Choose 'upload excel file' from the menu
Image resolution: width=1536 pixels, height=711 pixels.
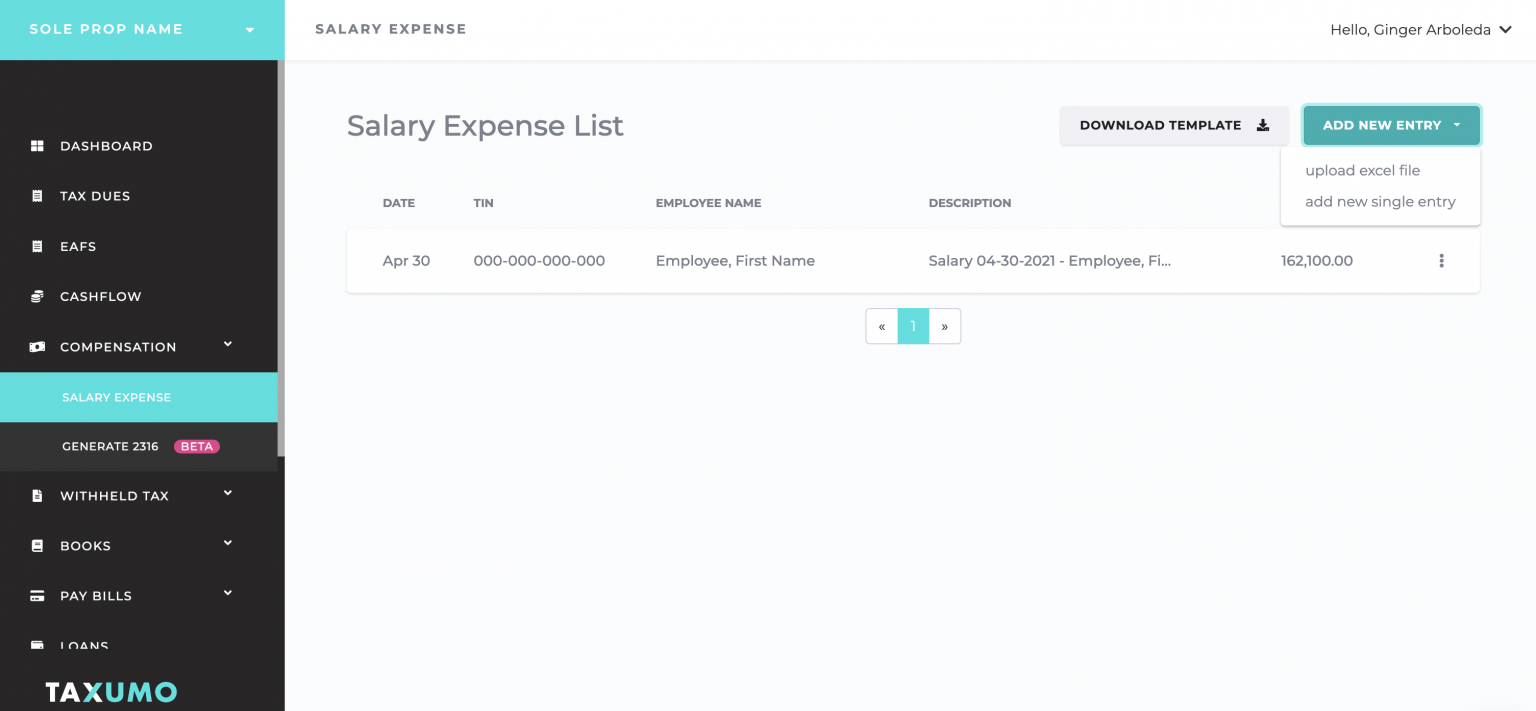[1362, 170]
